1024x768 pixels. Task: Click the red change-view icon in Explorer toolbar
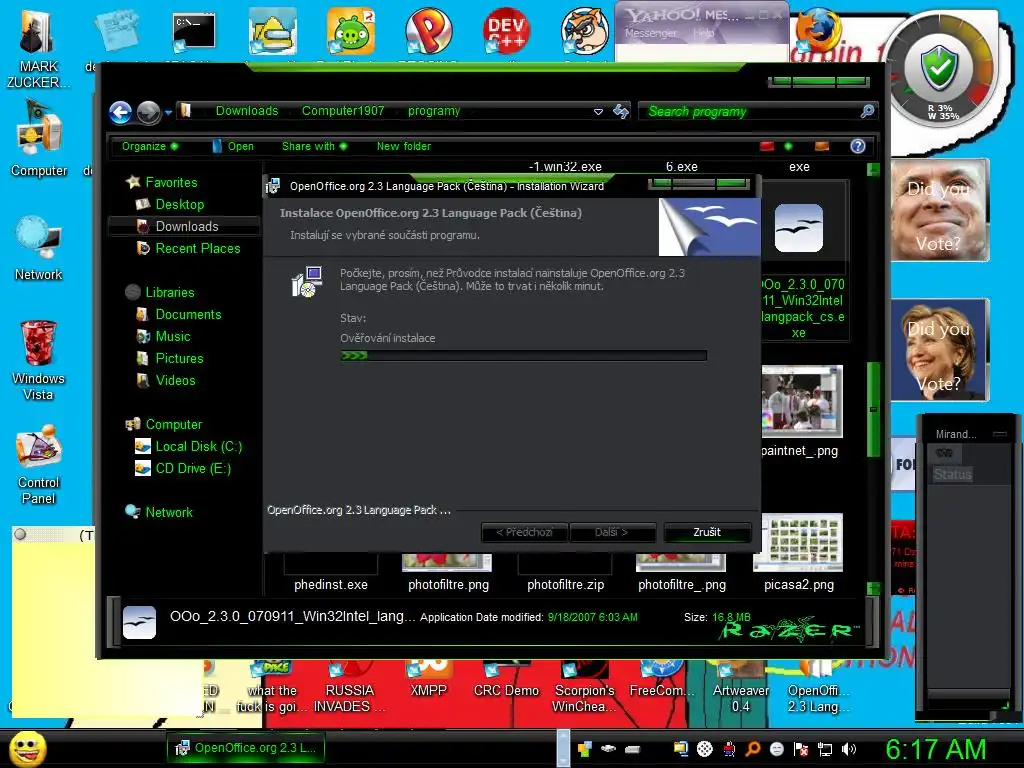pyautogui.click(x=767, y=146)
